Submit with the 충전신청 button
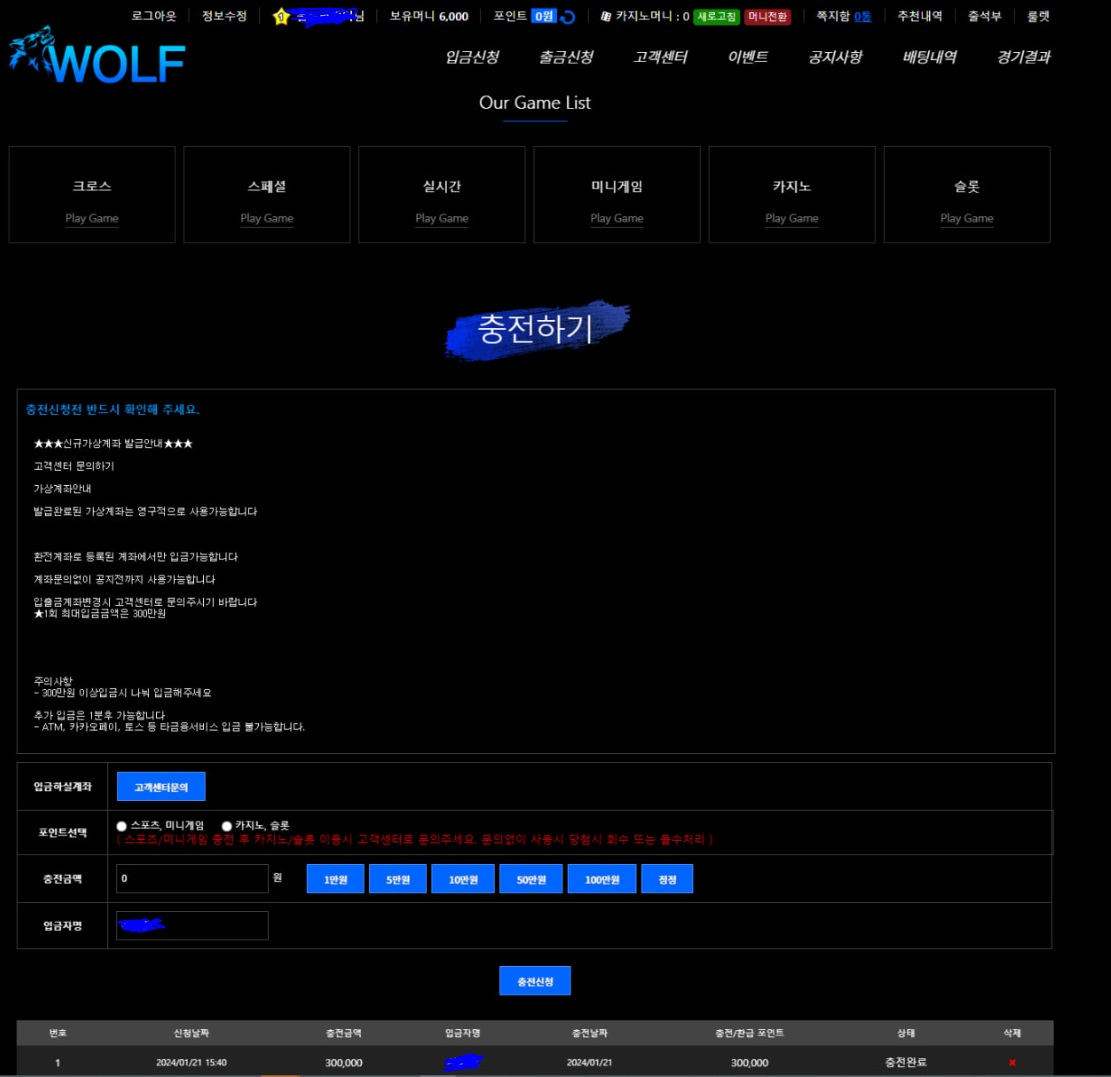The image size is (1111, 1077). [x=535, y=982]
